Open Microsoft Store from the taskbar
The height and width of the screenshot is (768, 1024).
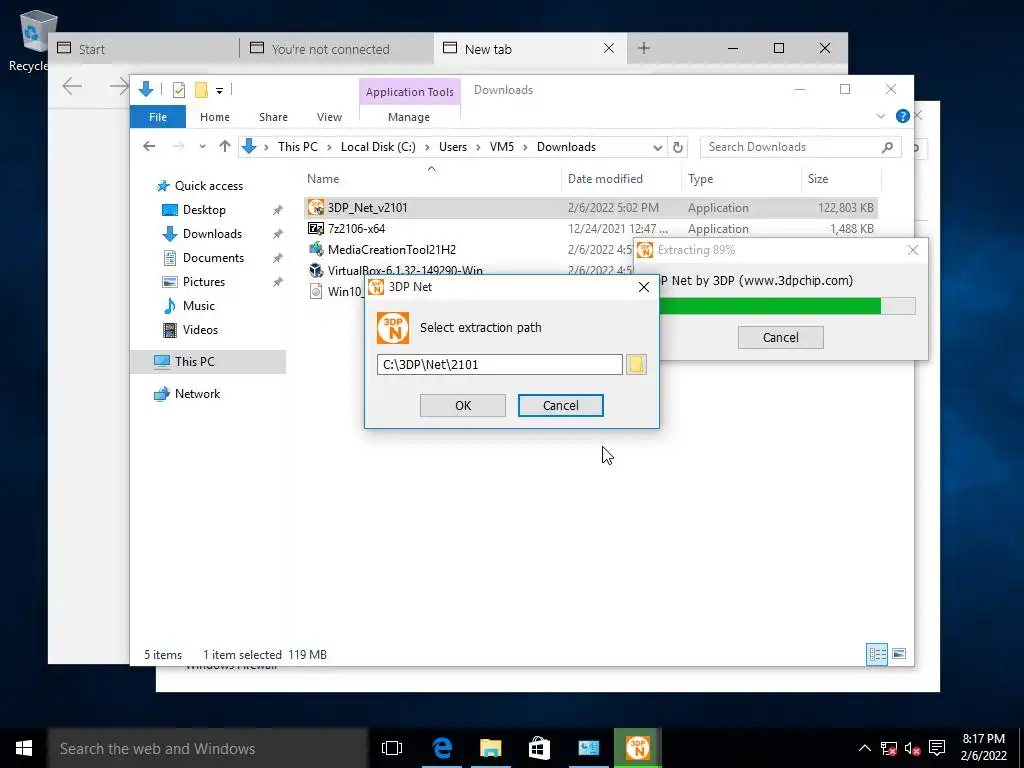pyautogui.click(x=539, y=748)
